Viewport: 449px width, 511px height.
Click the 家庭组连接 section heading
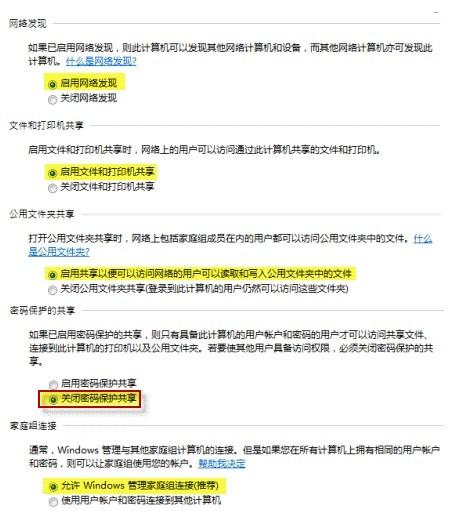33,425
